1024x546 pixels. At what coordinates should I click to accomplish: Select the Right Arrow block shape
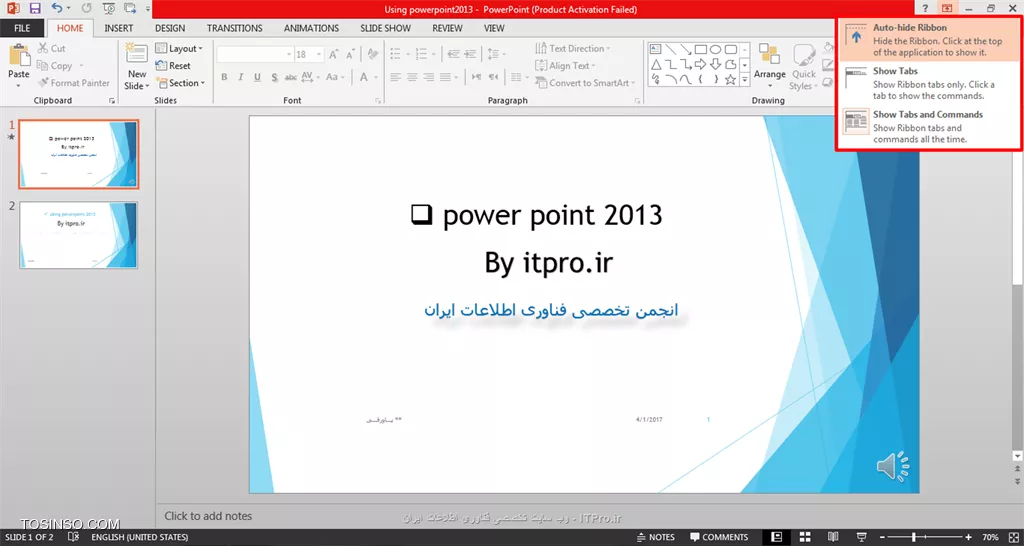[701, 64]
